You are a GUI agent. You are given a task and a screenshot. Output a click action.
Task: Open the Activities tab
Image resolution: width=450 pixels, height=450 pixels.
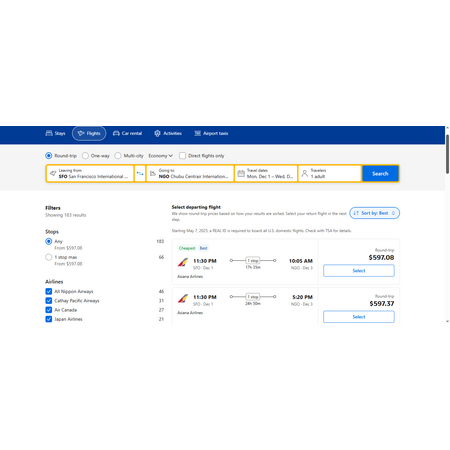[168, 133]
